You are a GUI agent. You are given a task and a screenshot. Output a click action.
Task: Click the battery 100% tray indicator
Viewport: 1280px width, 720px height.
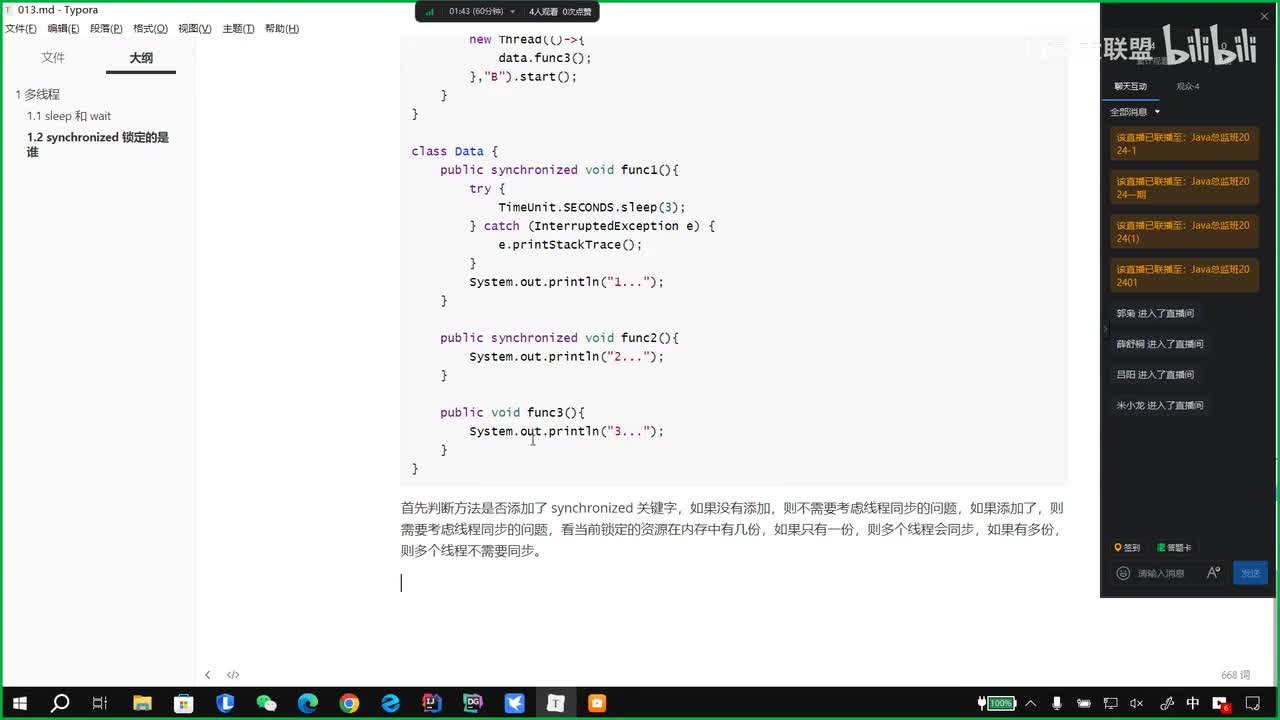tap(997, 703)
